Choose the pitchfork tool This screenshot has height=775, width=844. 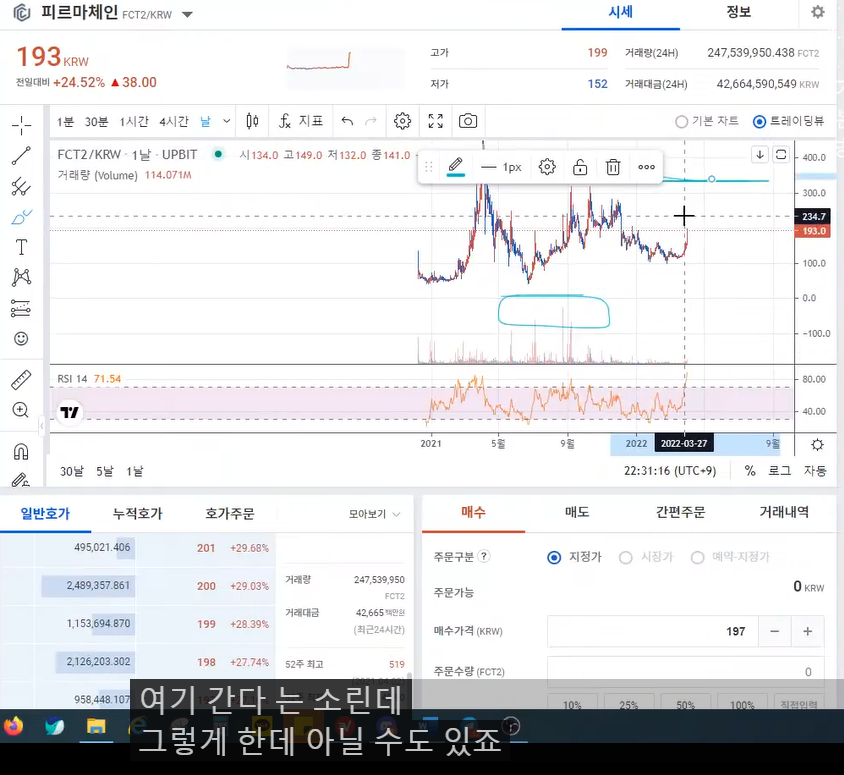tap(21, 186)
